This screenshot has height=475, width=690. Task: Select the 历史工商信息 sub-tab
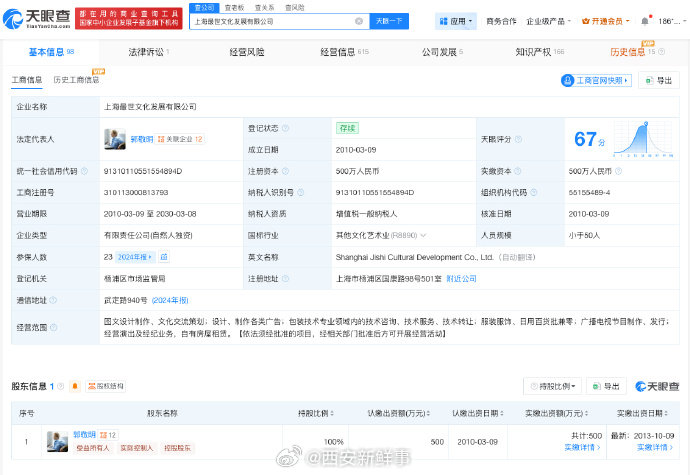(x=76, y=80)
